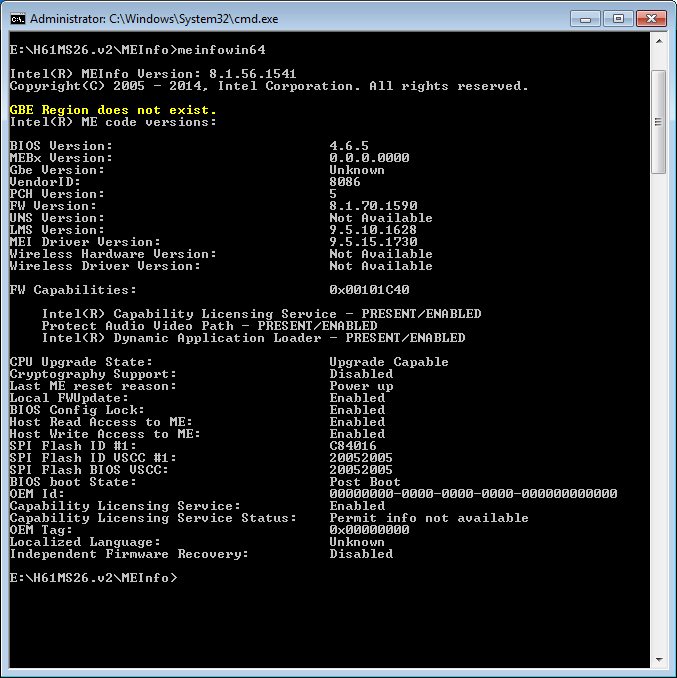Click the vertical scrollbar thumb
Image resolution: width=677 pixels, height=678 pixels.
659,122
